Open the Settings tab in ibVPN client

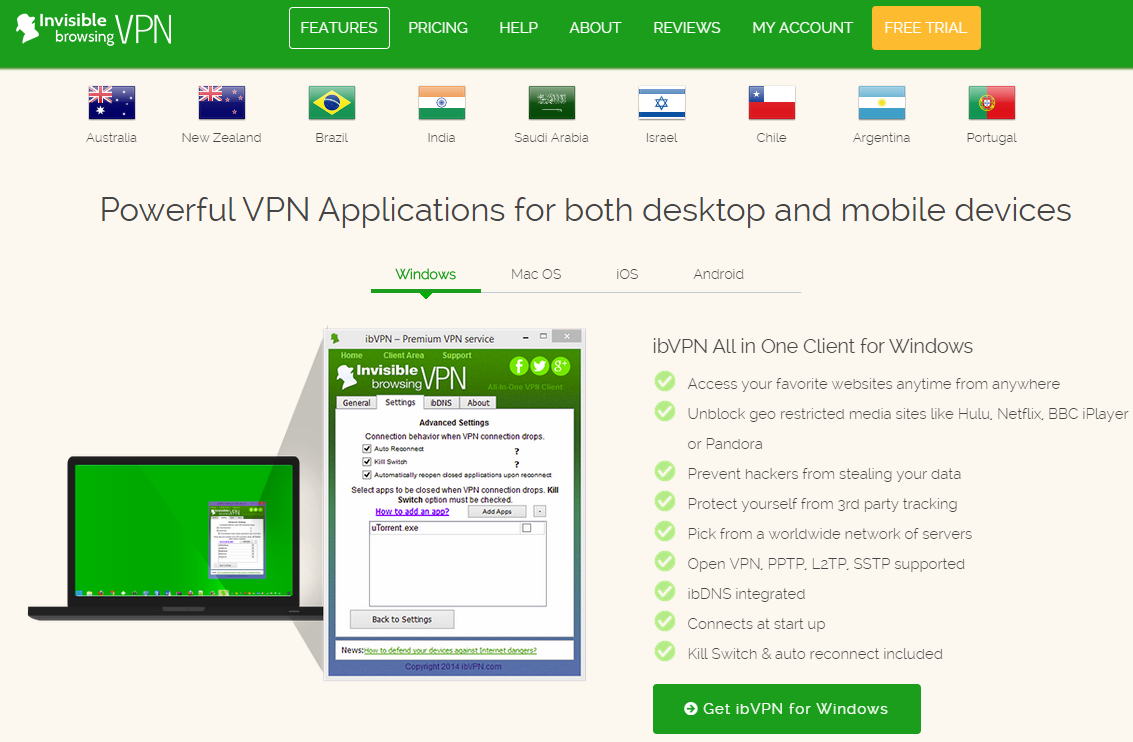pyautogui.click(x=400, y=402)
